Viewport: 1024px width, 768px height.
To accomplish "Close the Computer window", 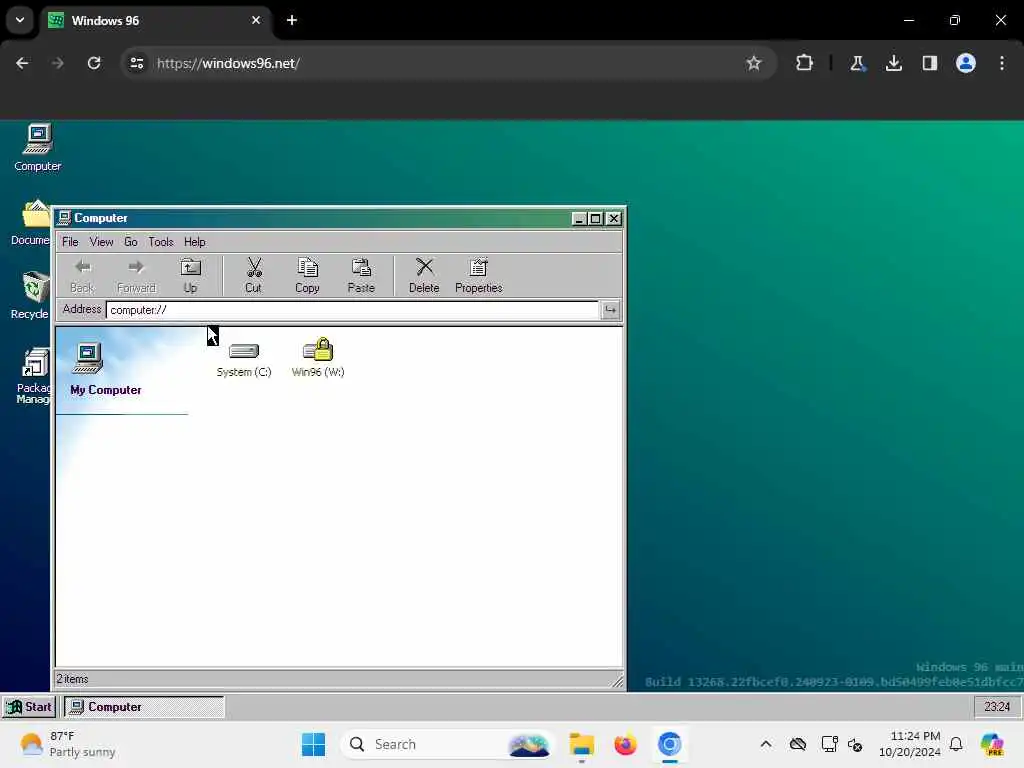I will (x=614, y=218).
